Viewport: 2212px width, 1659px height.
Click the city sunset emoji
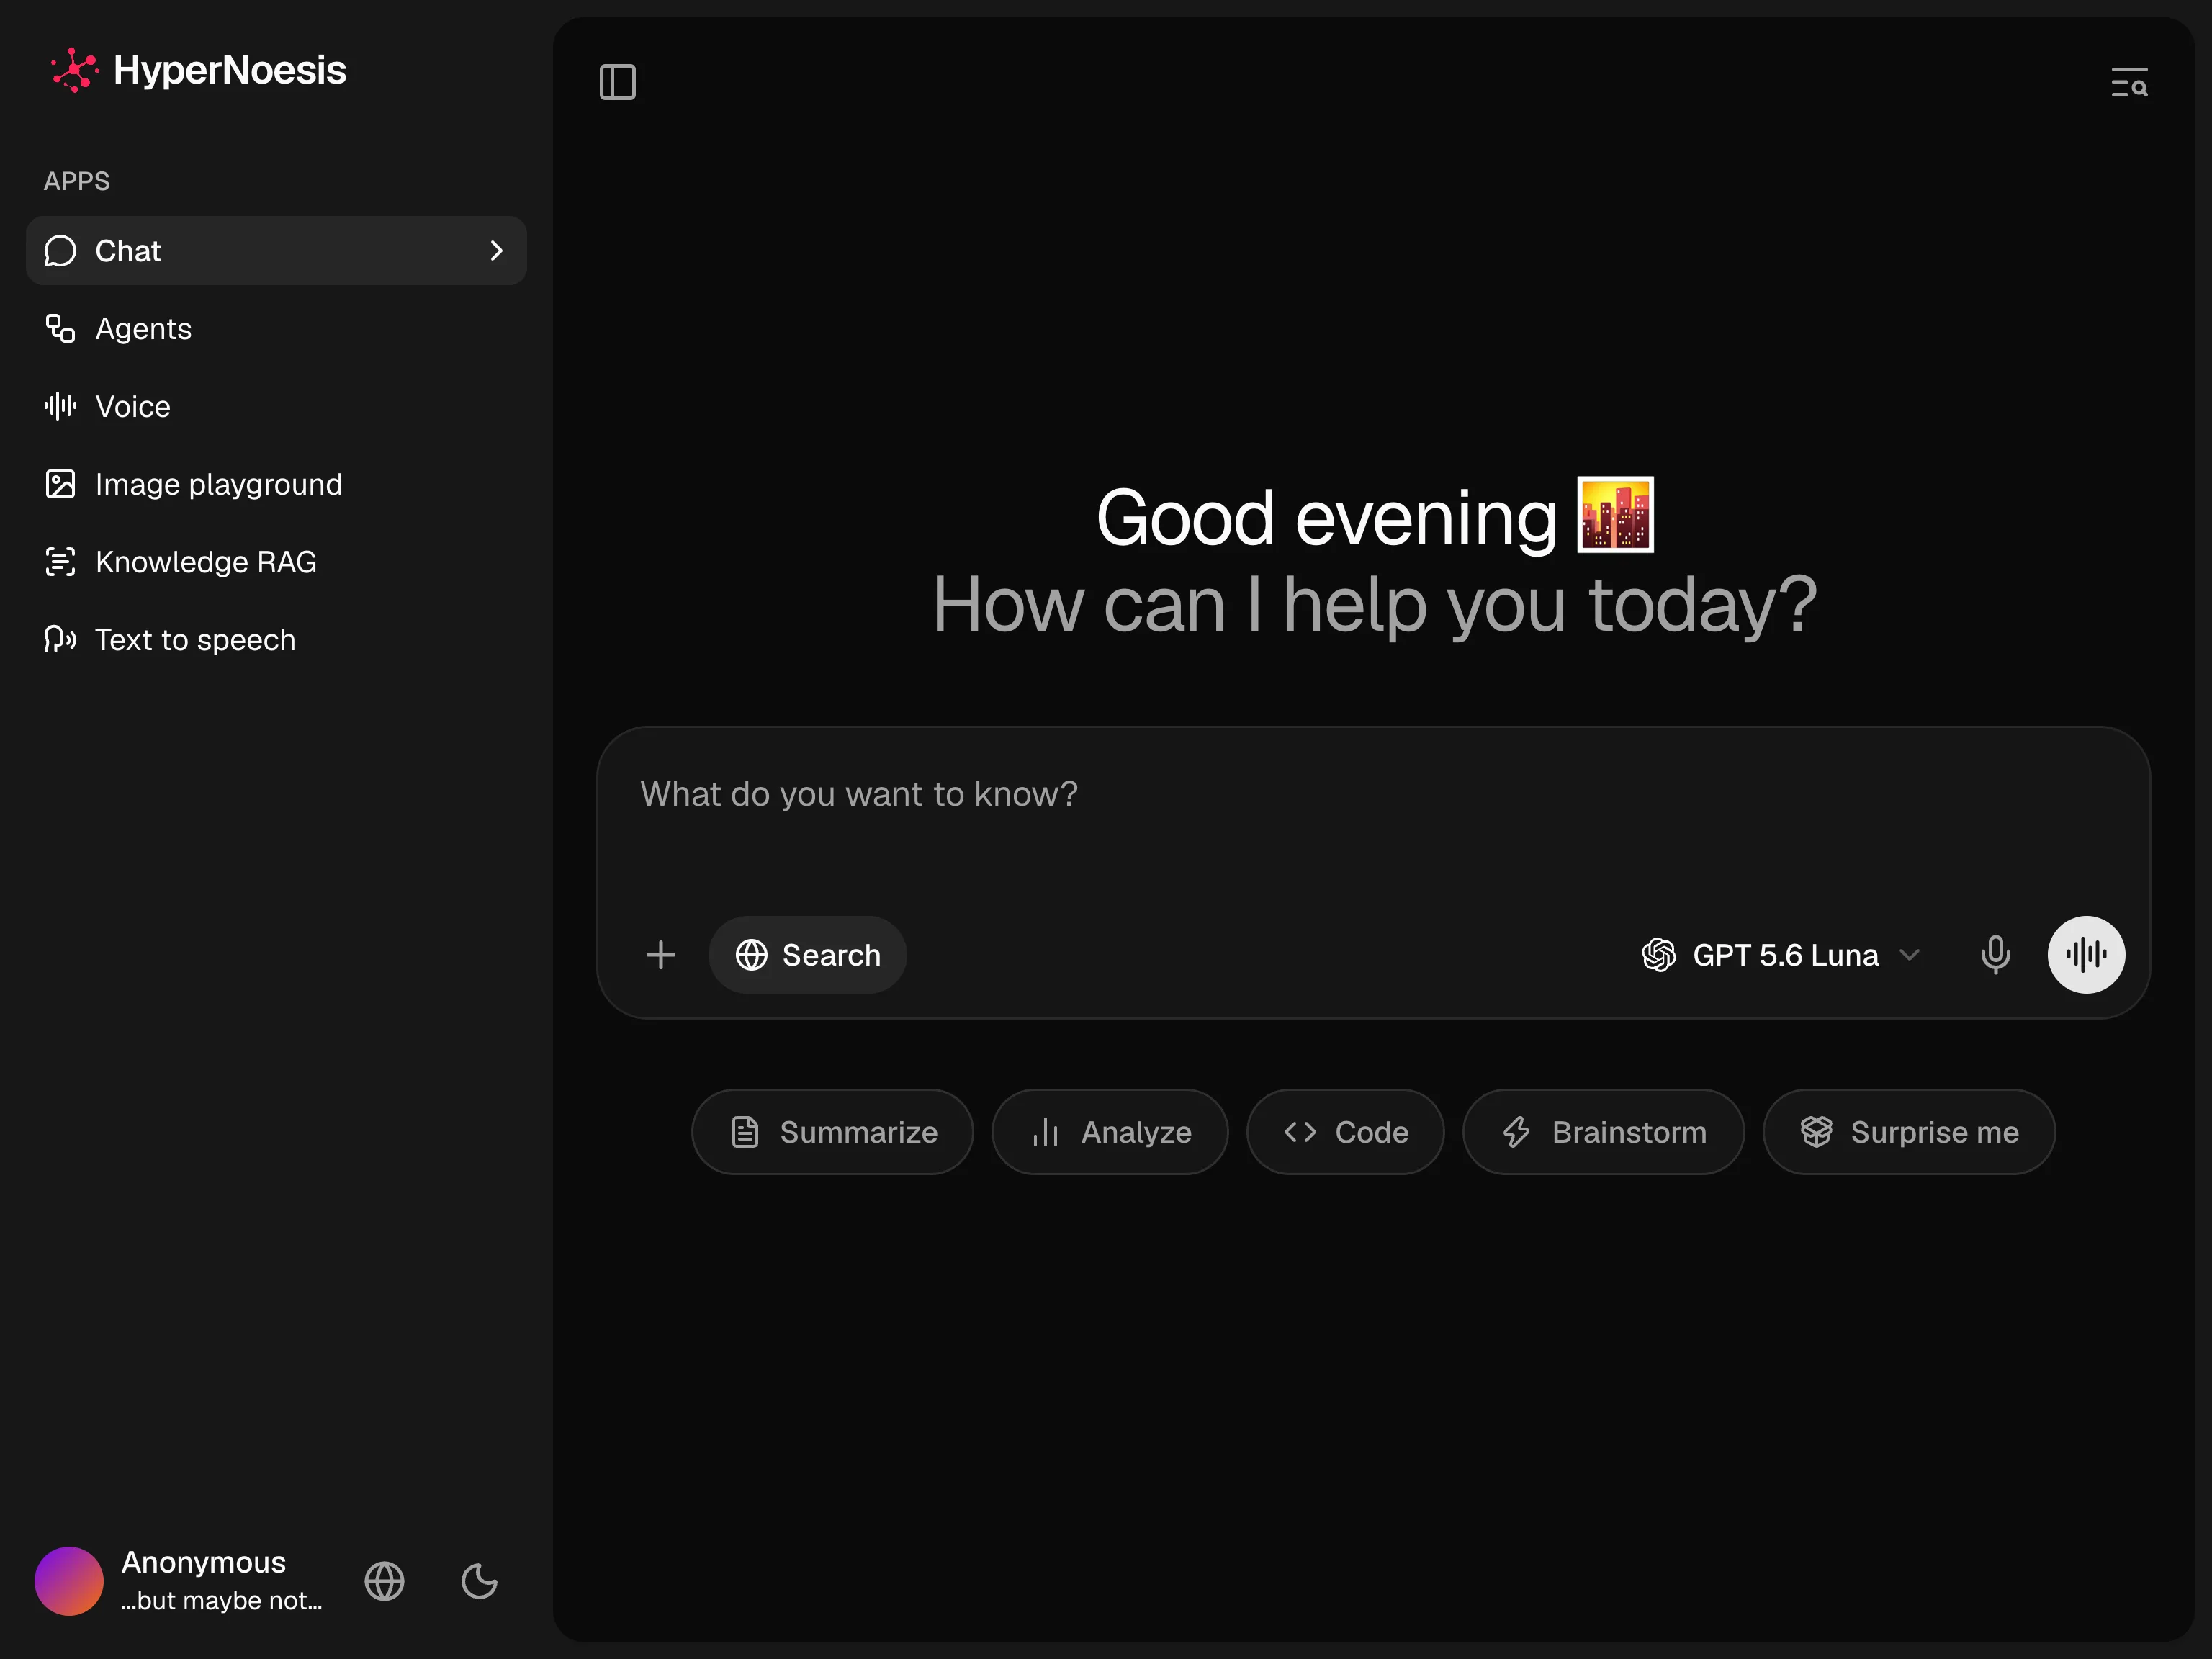[1615, 515]
